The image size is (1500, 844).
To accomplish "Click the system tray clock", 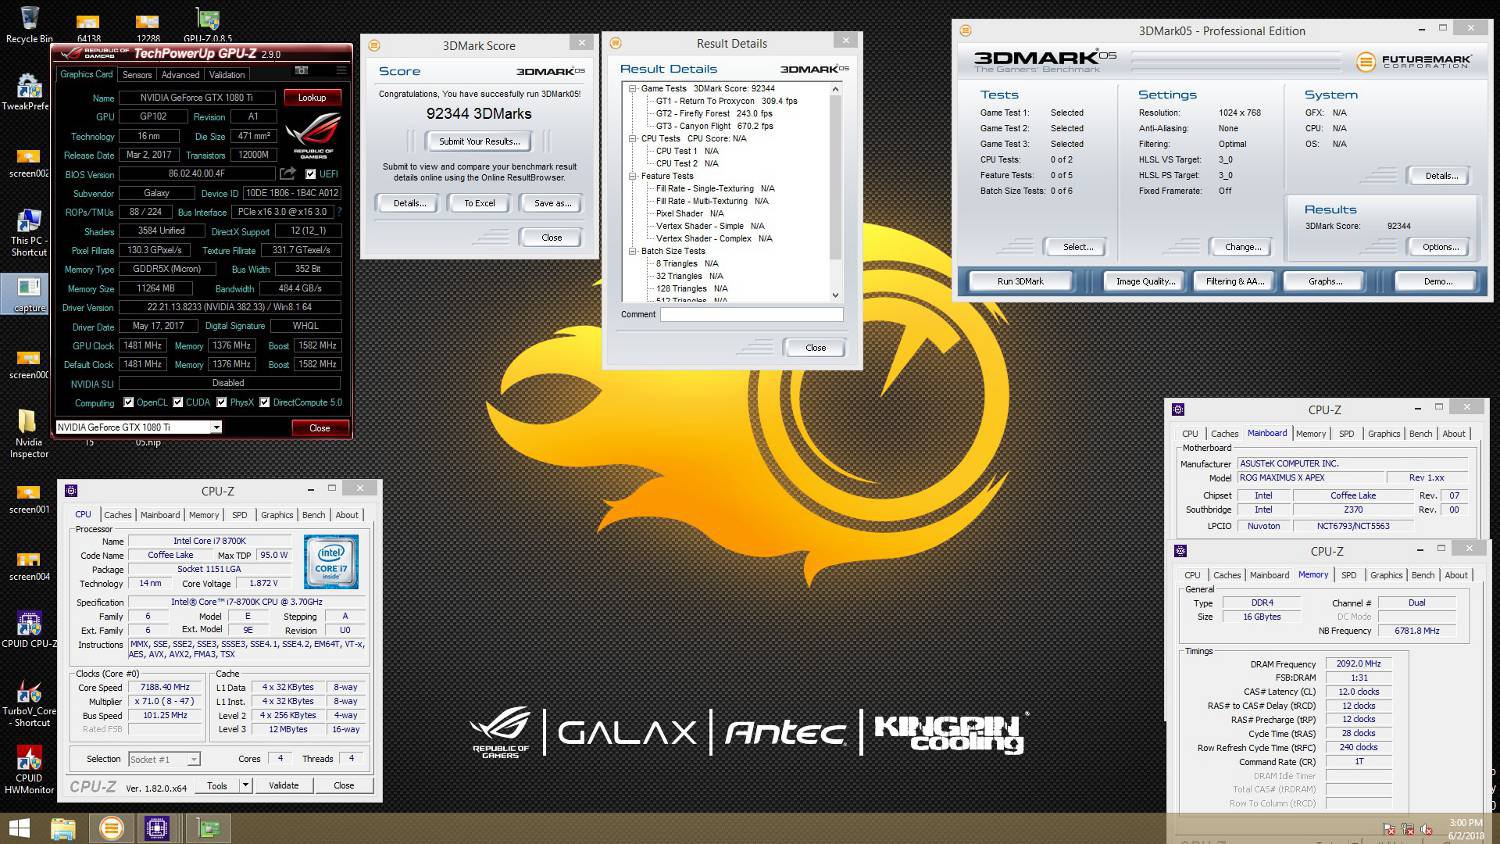I will click(1465, 829).
